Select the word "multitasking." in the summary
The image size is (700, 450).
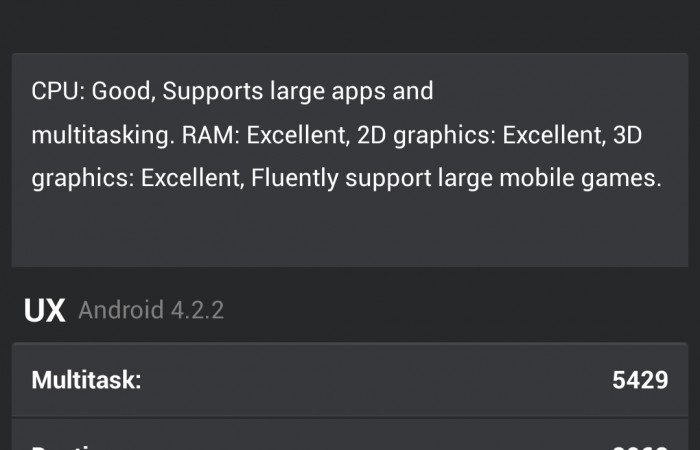102,136
